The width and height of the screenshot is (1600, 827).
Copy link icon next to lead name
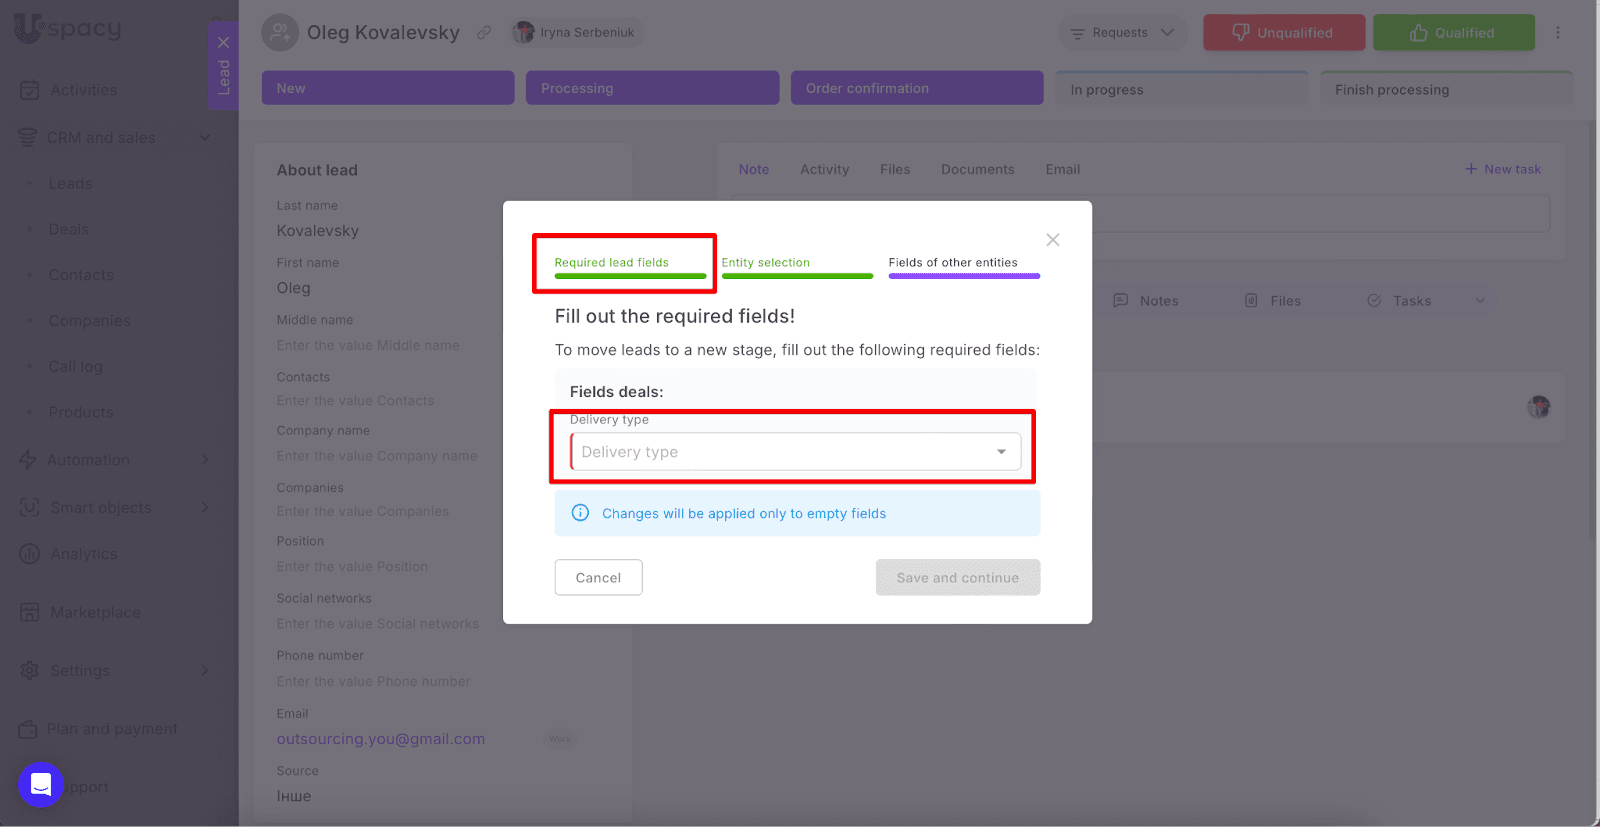coord(484,33)
